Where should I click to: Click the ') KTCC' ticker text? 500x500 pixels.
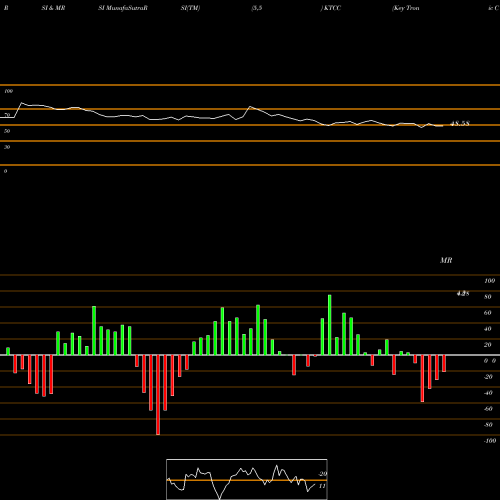331,8
